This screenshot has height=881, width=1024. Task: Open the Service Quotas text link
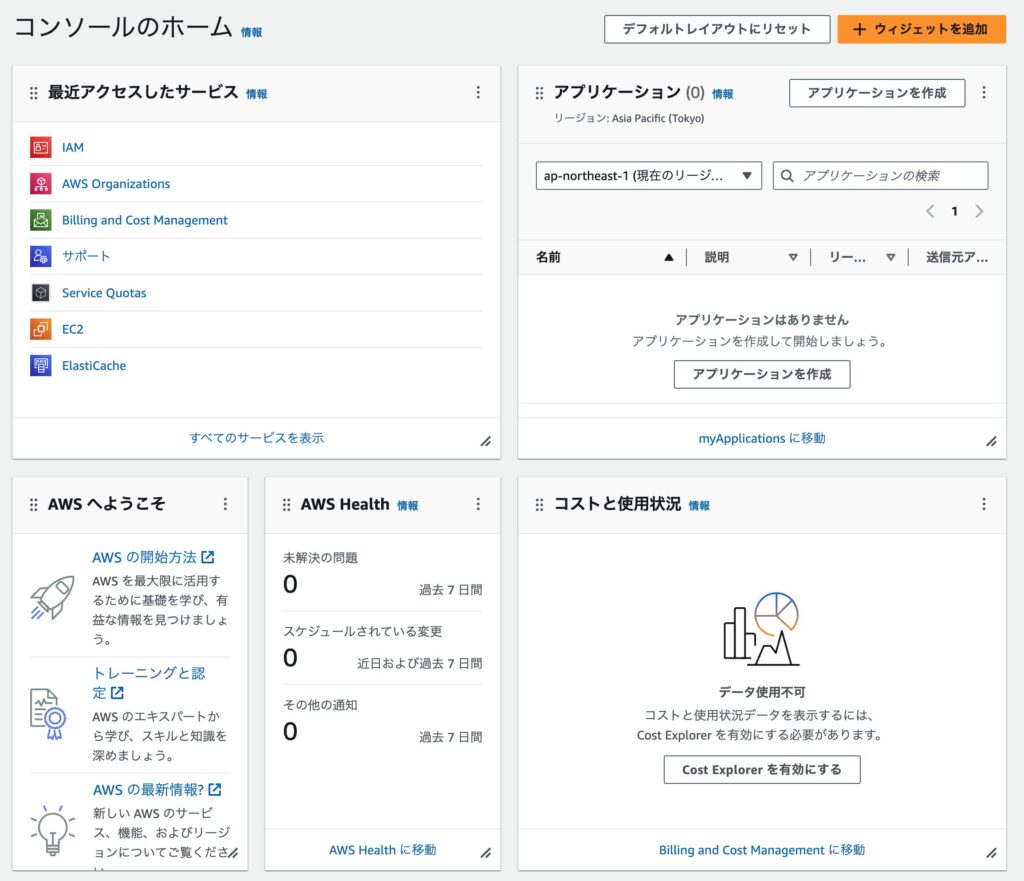point(104,293)
